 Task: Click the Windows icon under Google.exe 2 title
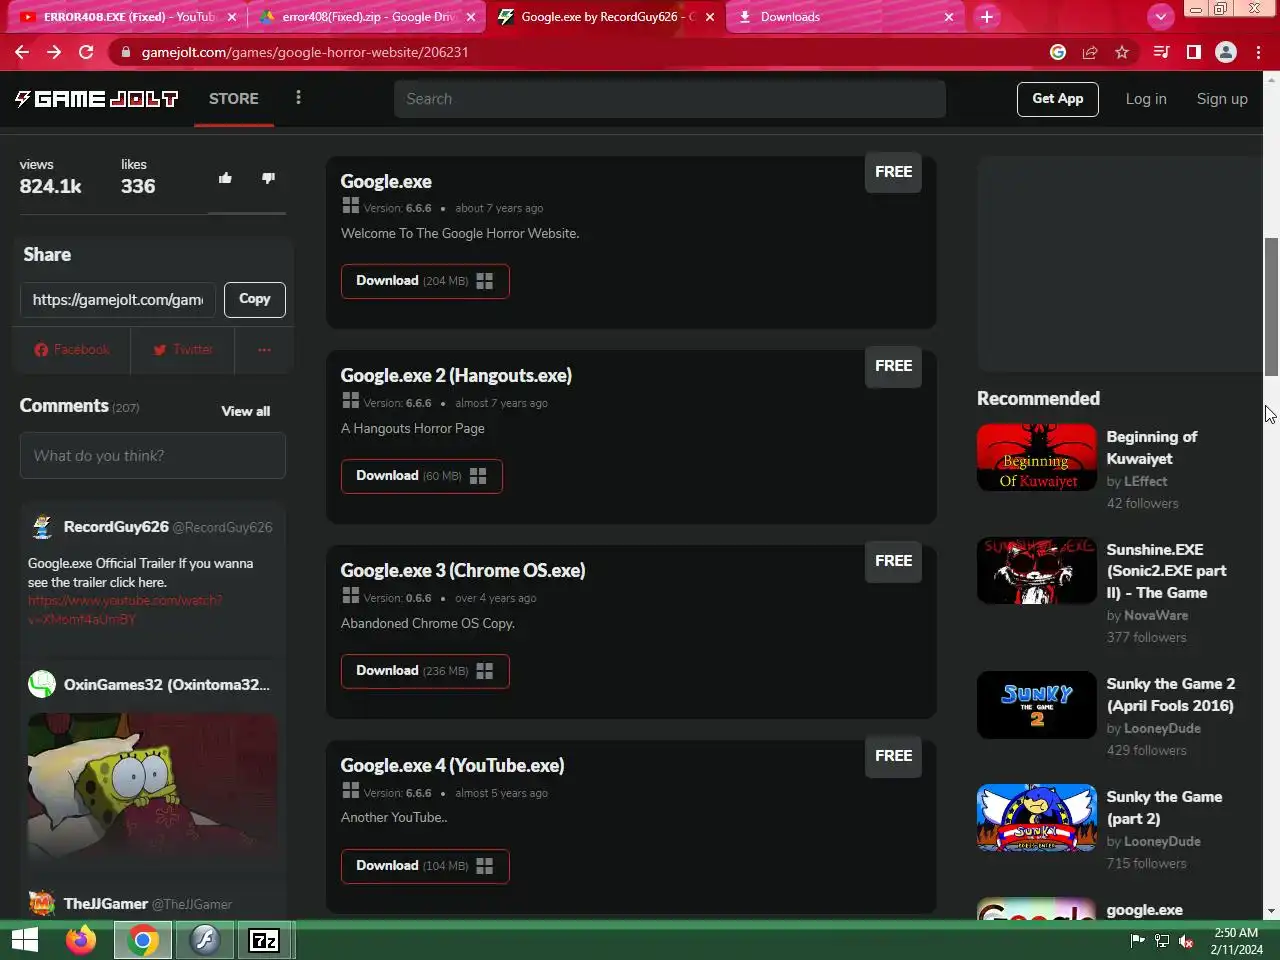point(350,400)
